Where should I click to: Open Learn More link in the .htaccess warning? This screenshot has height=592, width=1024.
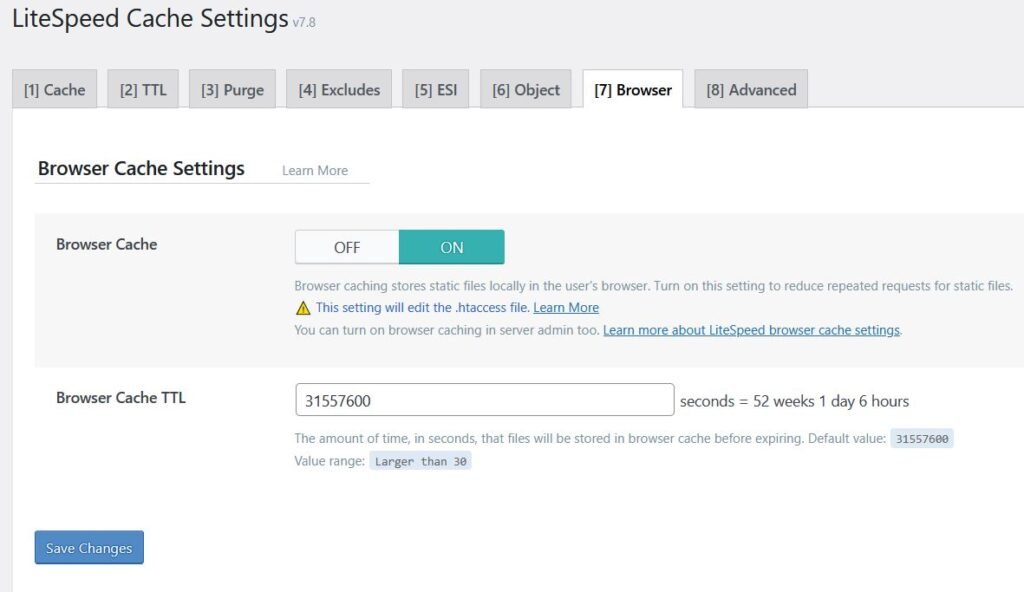566,307
